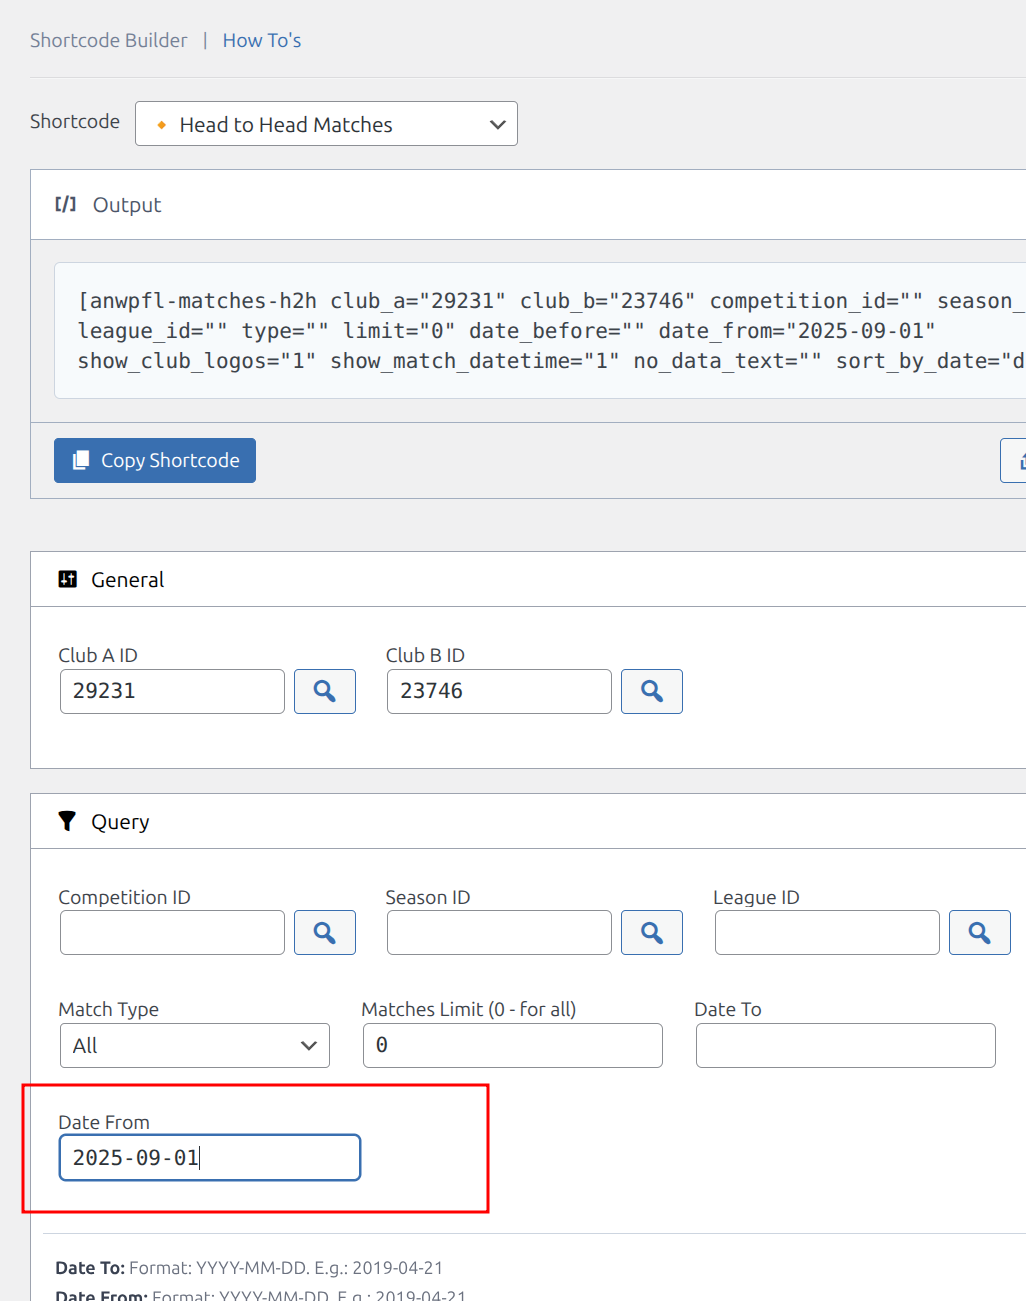This screenshot has height=1301, width=1026.
Task: Focus the Club A ID field
Action: click(x=172, y=691)
